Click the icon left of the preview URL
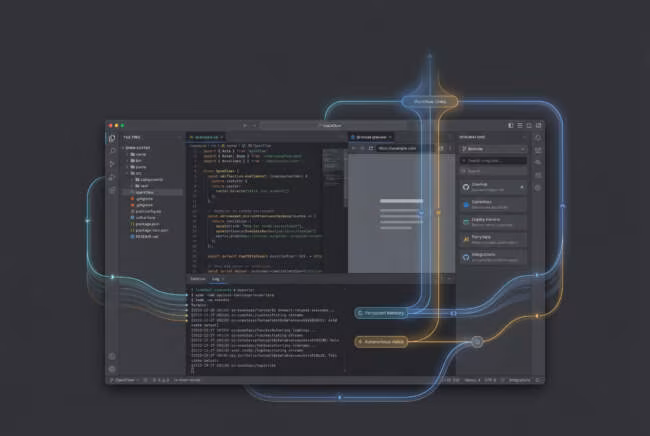650x436 pixels. pos(371,148)
